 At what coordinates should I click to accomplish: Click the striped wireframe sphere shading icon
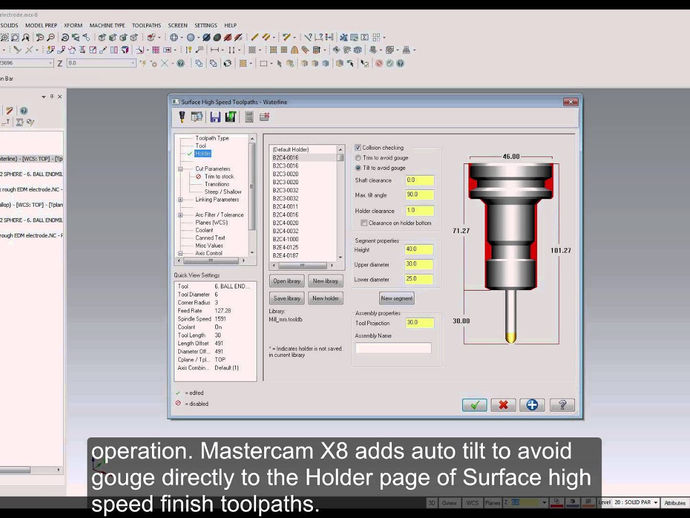click(x=206, y=37)
